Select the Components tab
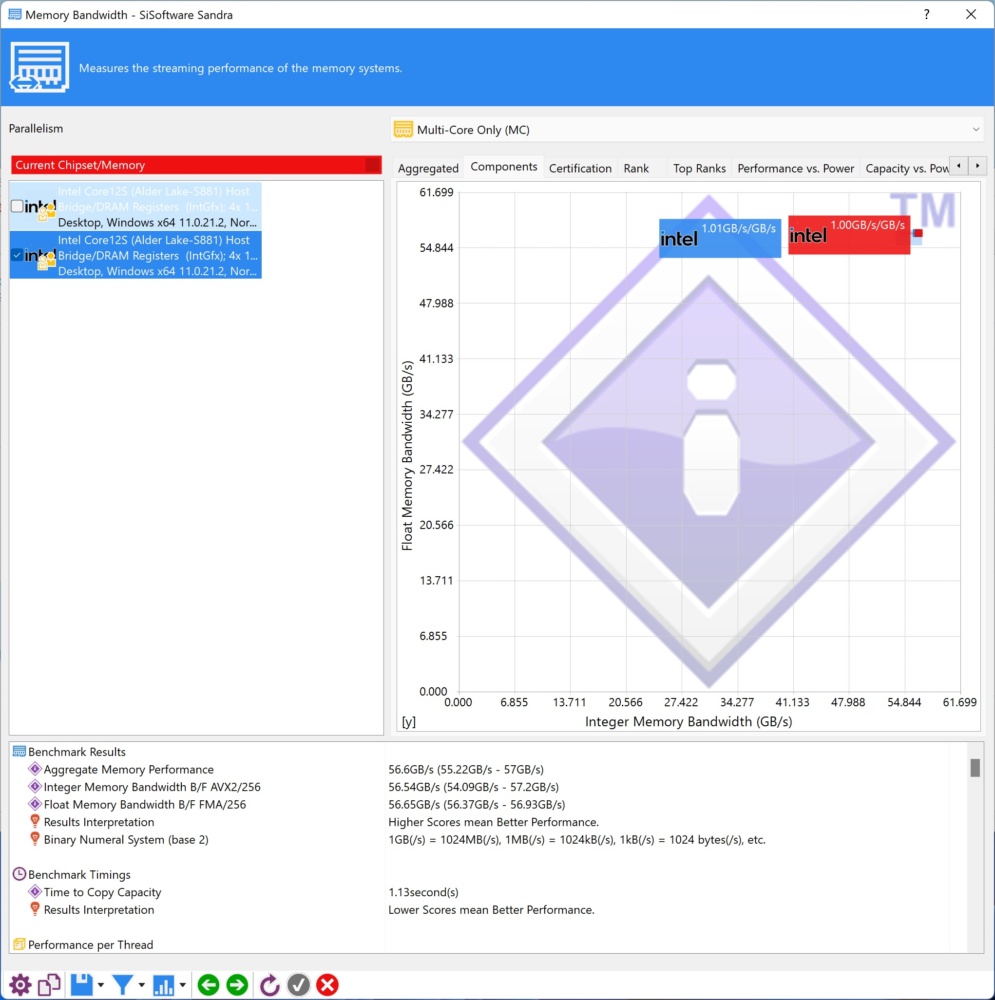This screenshot has height=1000, width=995. (504, 166)
